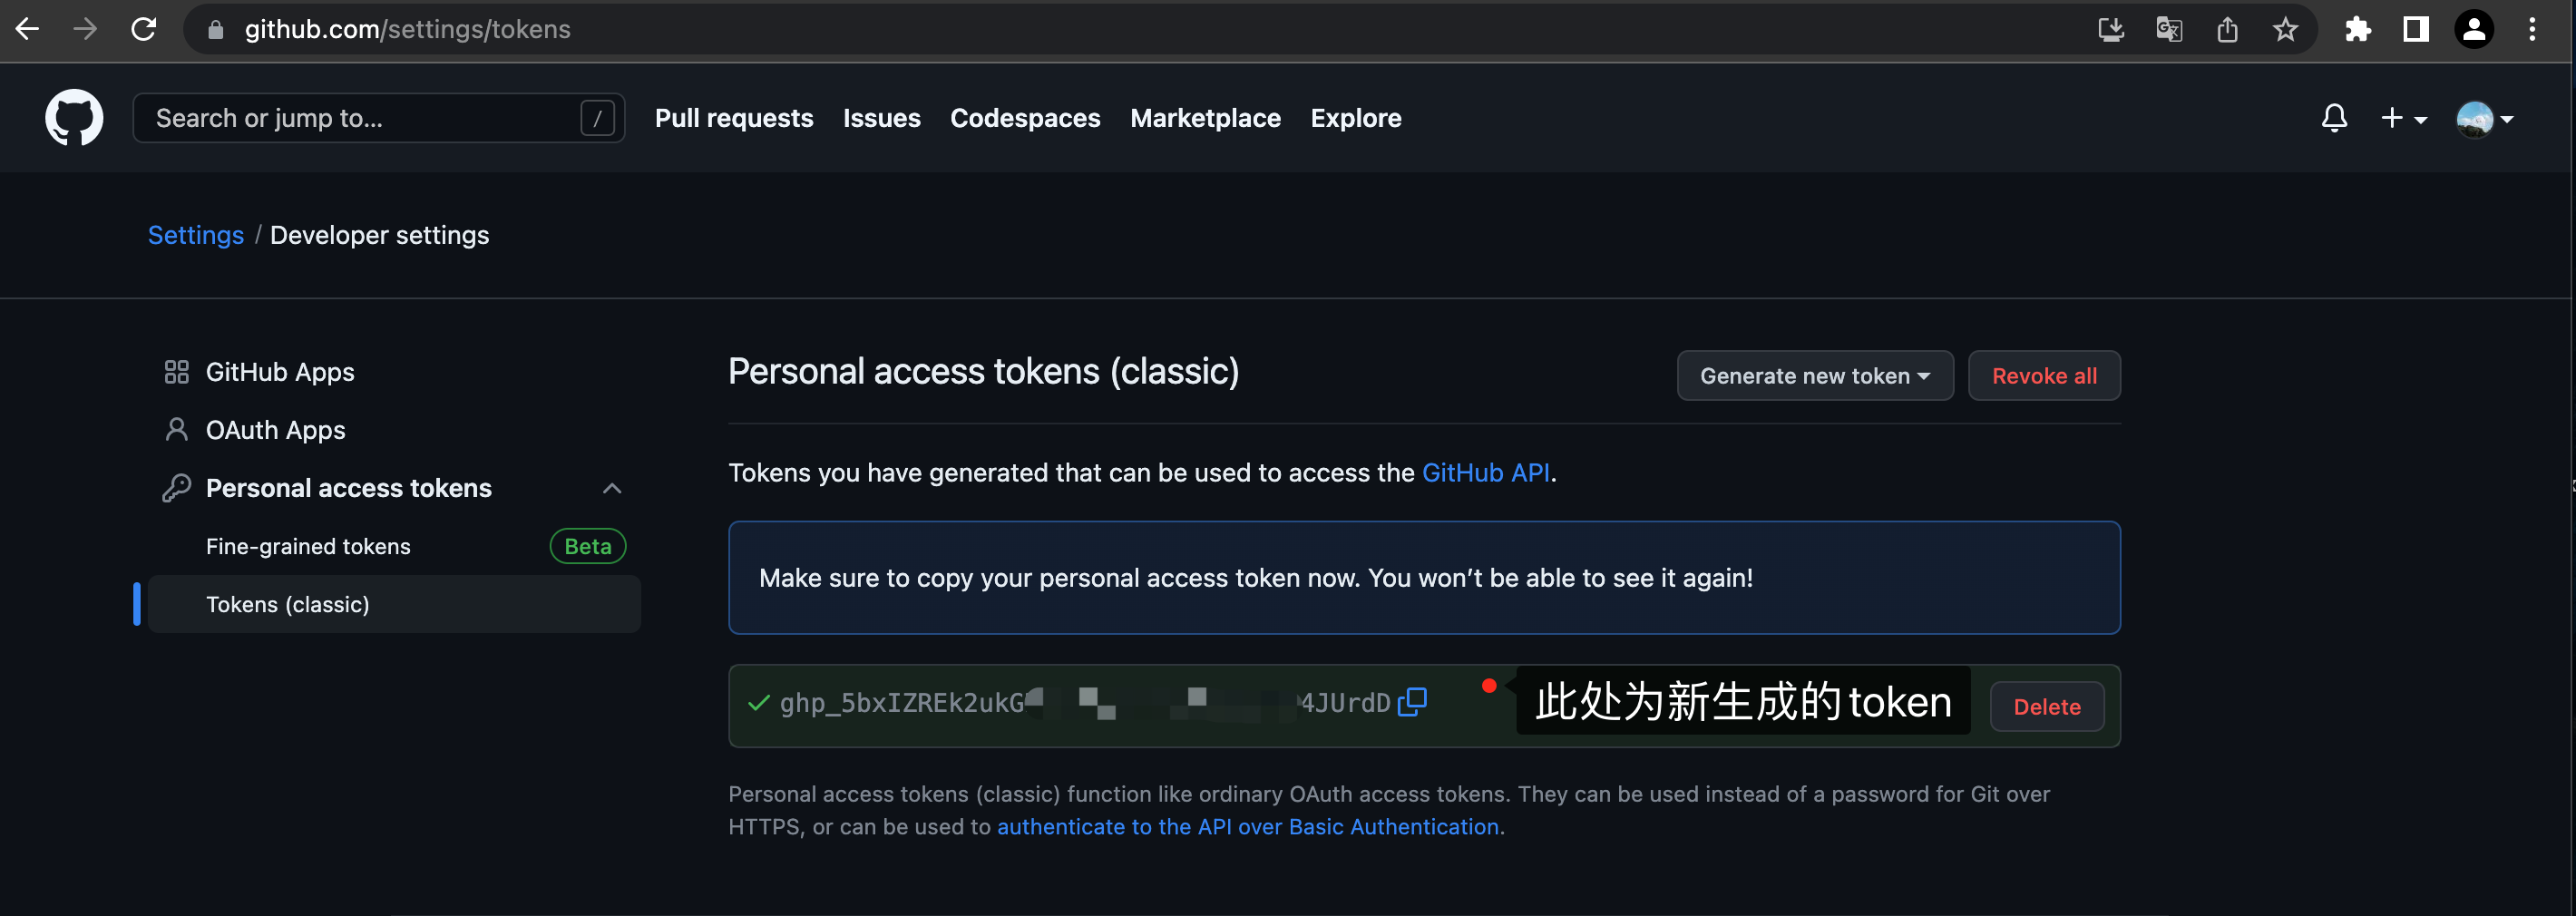Click the Developer settings breadcrumb text
Image resolution: width=2576 pixels, height=916 pixels.
(x=379, y=235)
